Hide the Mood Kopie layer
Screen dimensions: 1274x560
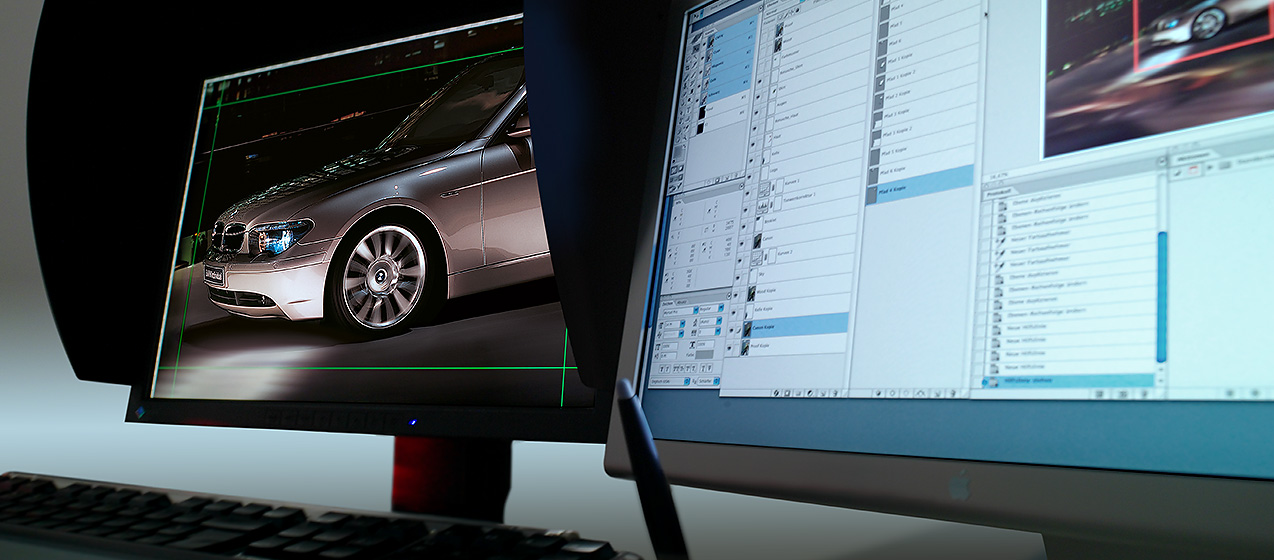[736, 294]
